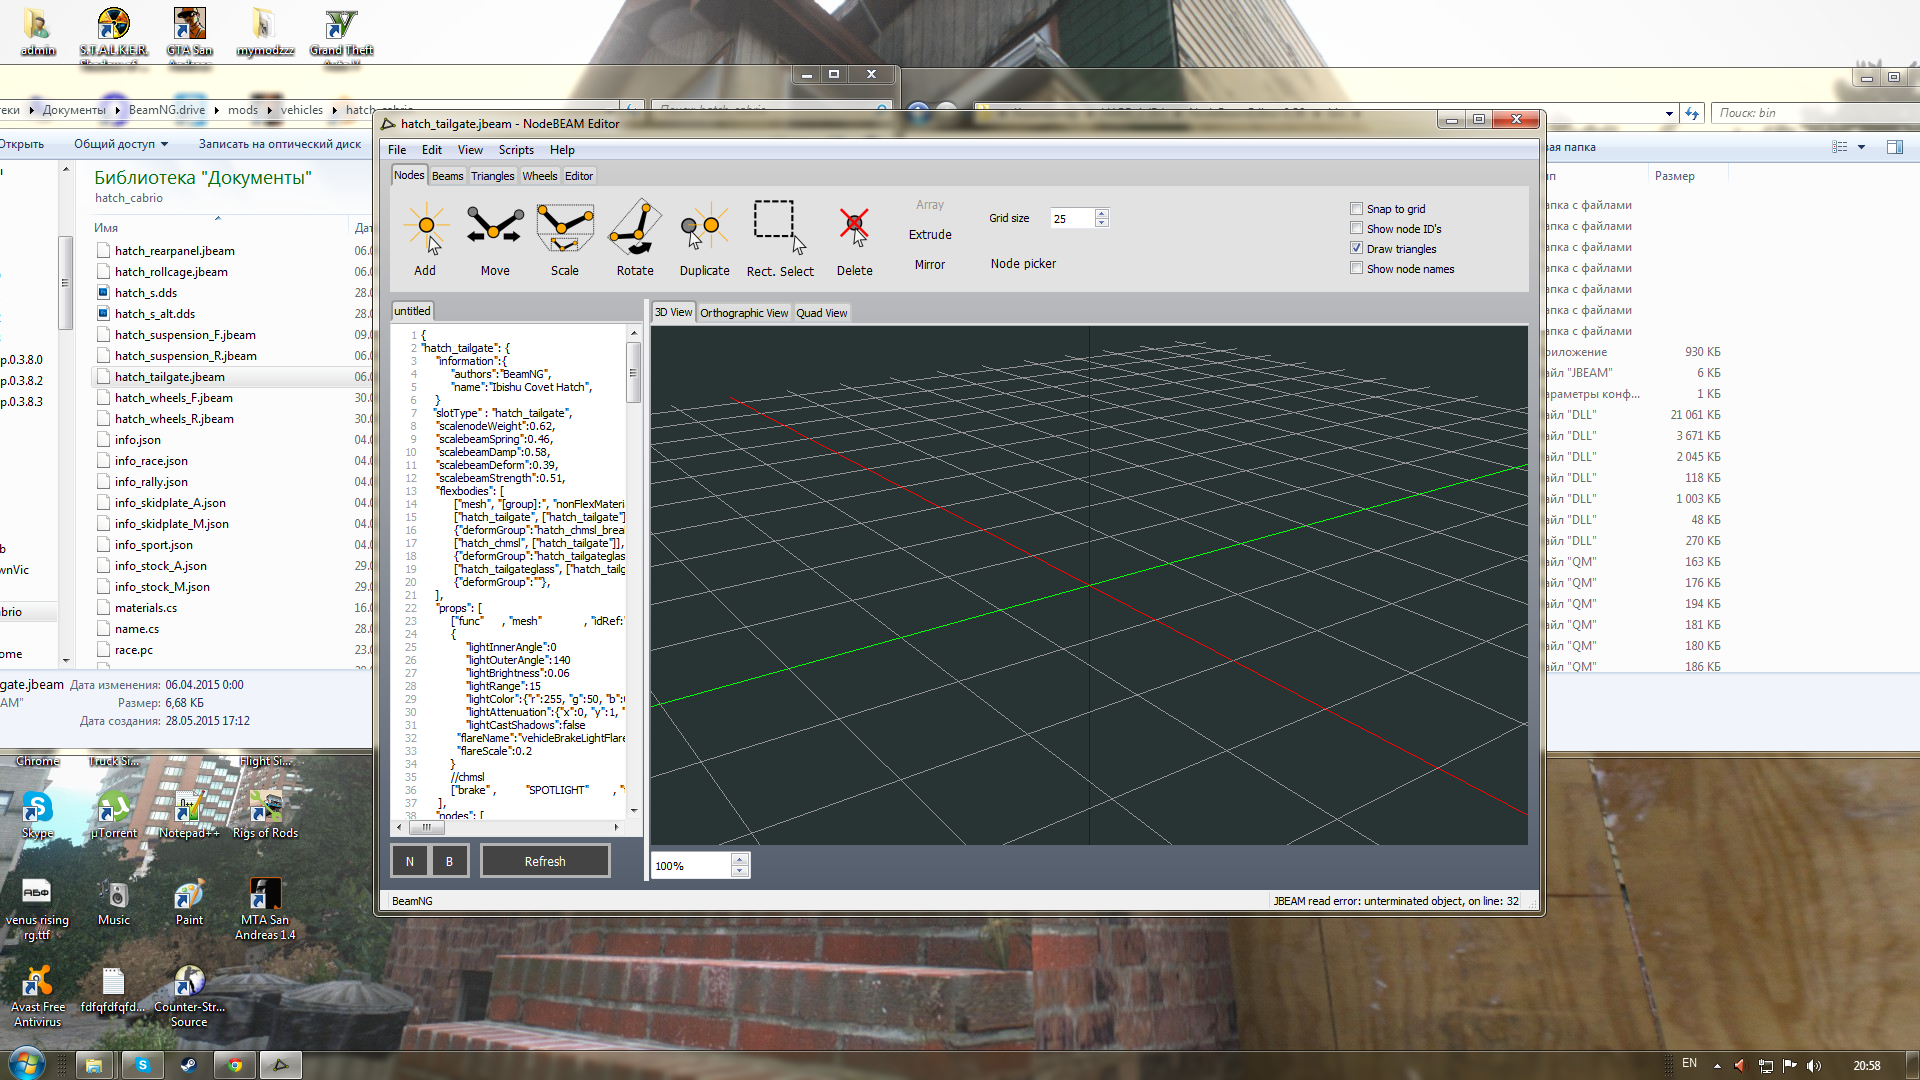Open Avast Free Antivirus shortcut

38,996
